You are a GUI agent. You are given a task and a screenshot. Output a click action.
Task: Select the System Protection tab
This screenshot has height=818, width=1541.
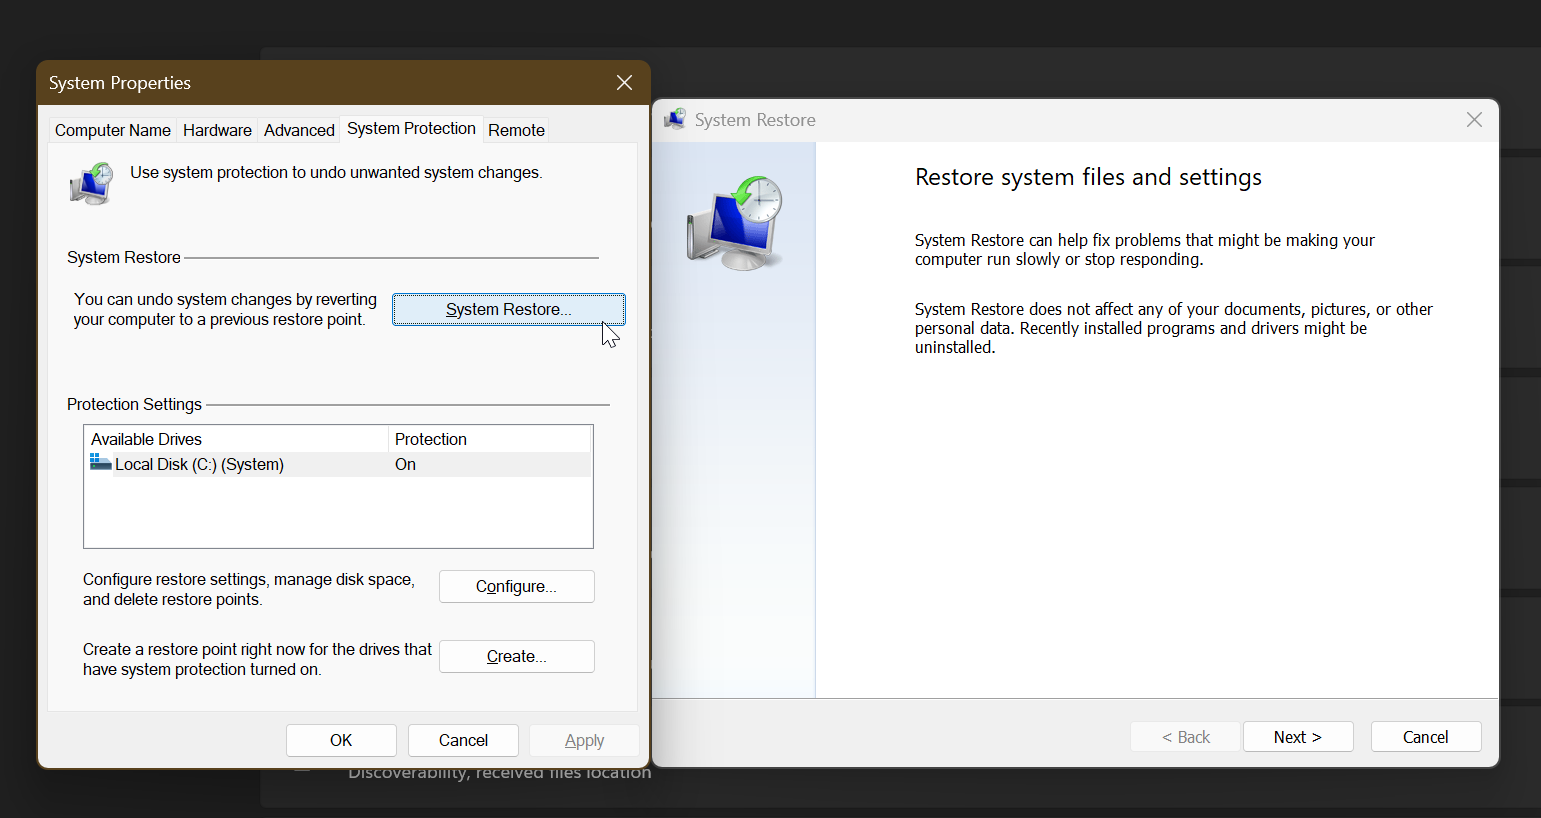411,128
